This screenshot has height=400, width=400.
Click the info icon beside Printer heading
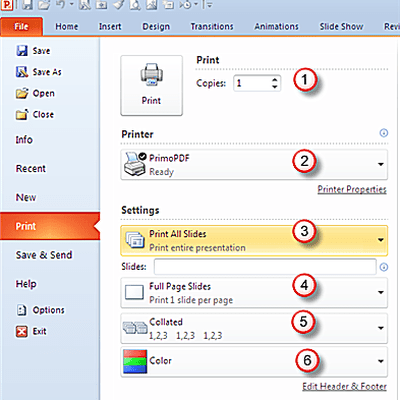(384, 133)
